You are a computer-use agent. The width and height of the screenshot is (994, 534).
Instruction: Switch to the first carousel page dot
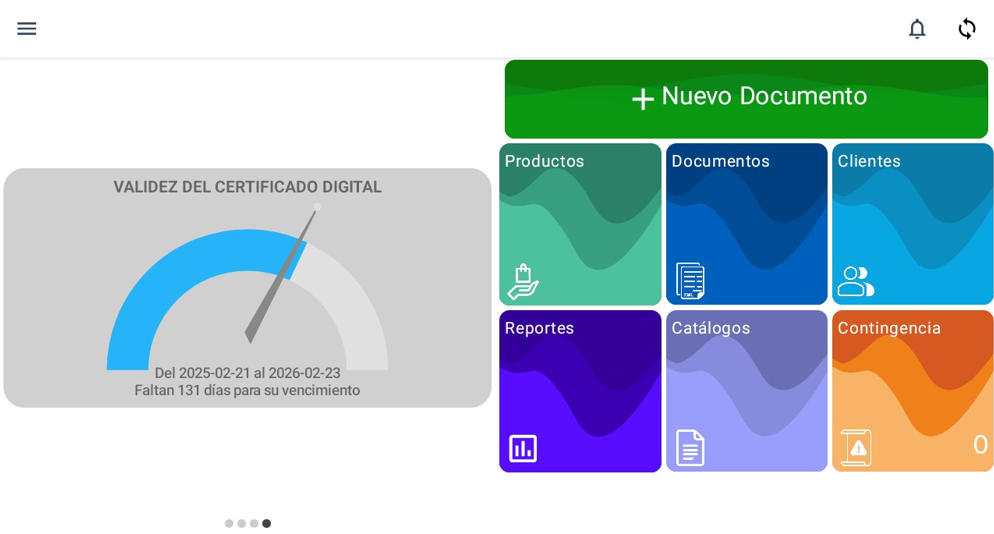pos(229,524)
